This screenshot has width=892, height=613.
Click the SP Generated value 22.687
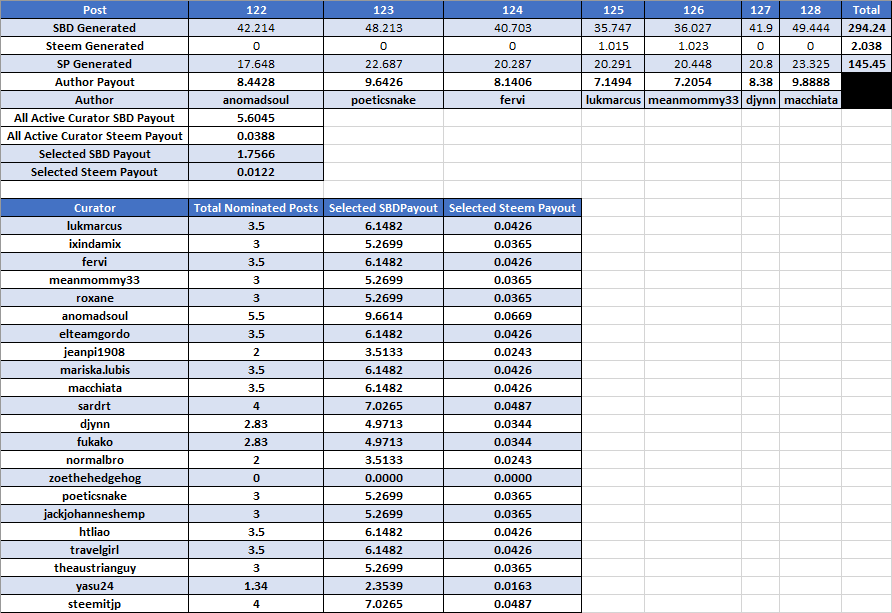pos(383,64)
